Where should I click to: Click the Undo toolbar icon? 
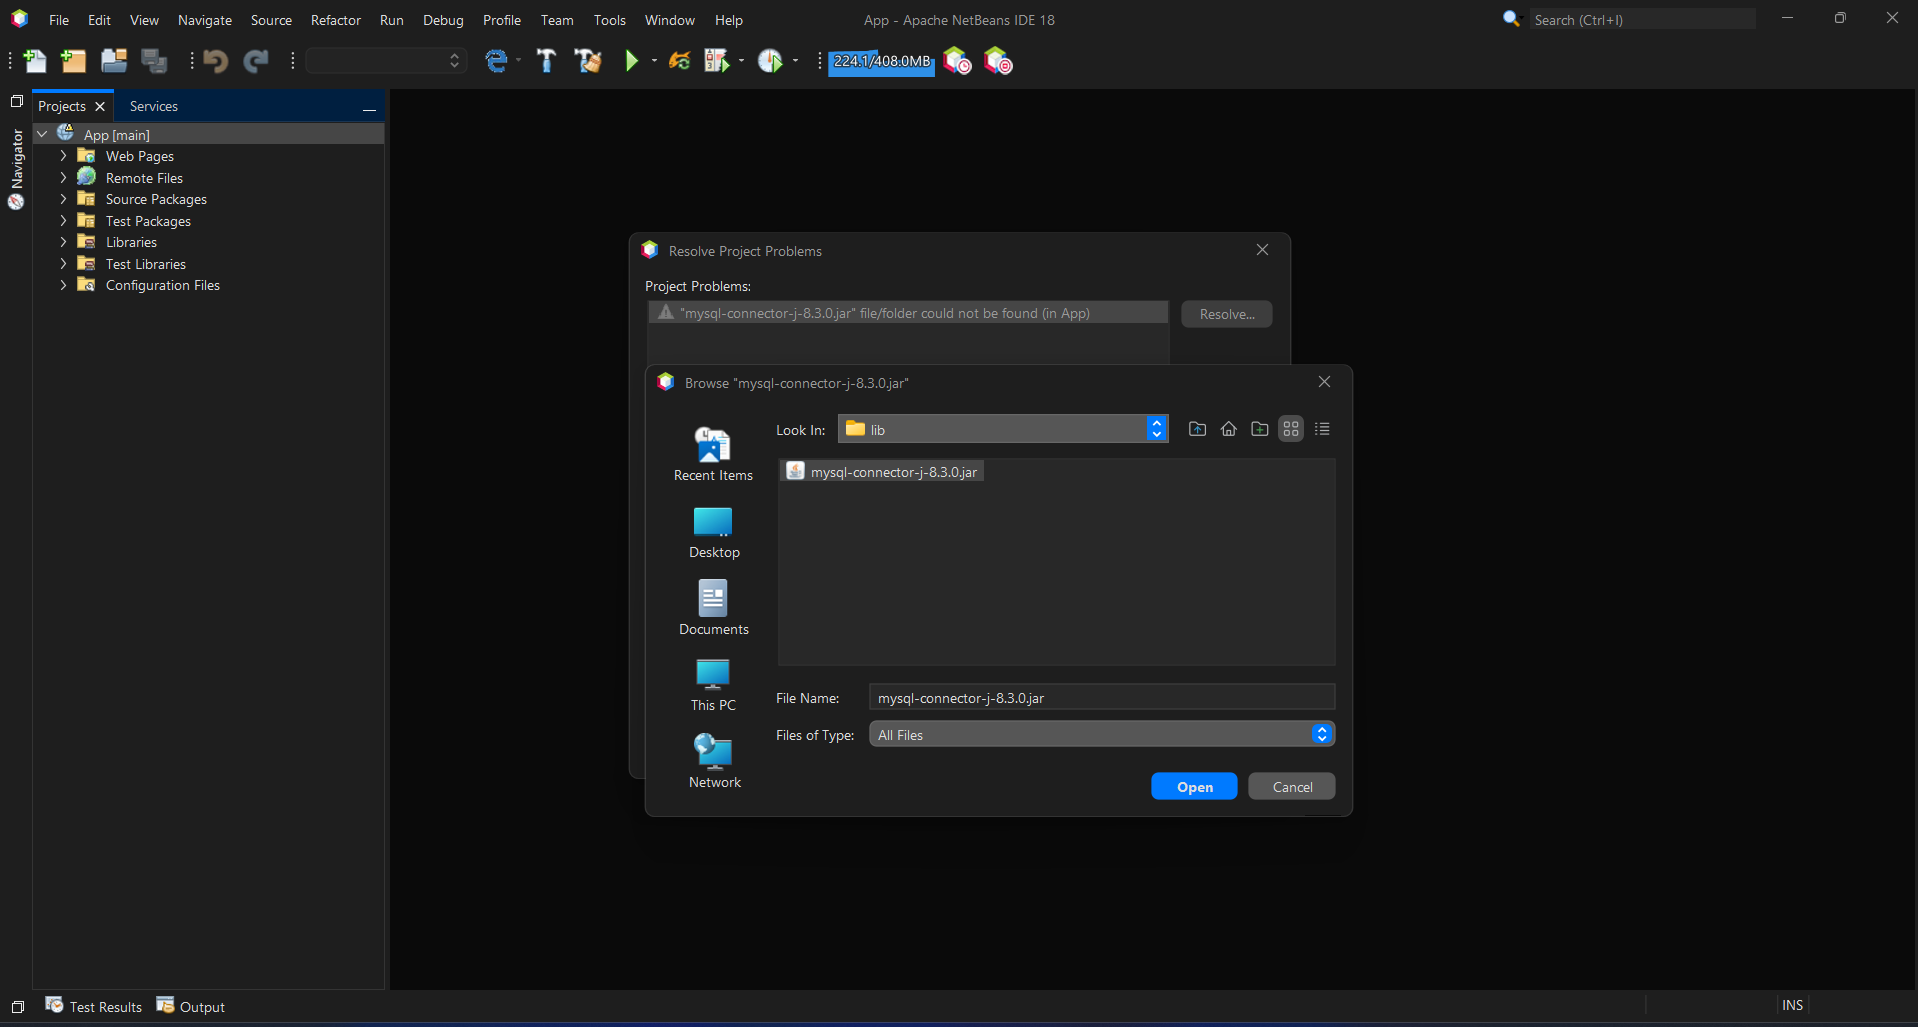(x=215, y=61)
